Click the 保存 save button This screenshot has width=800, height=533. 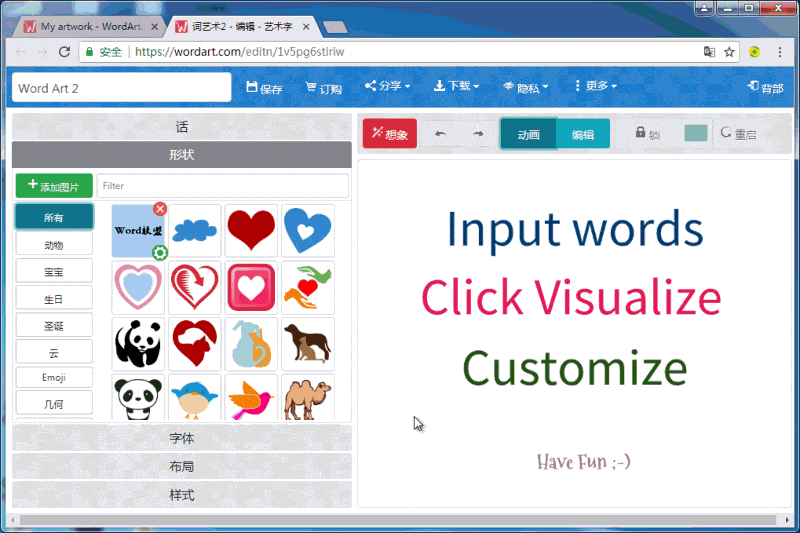264,88
